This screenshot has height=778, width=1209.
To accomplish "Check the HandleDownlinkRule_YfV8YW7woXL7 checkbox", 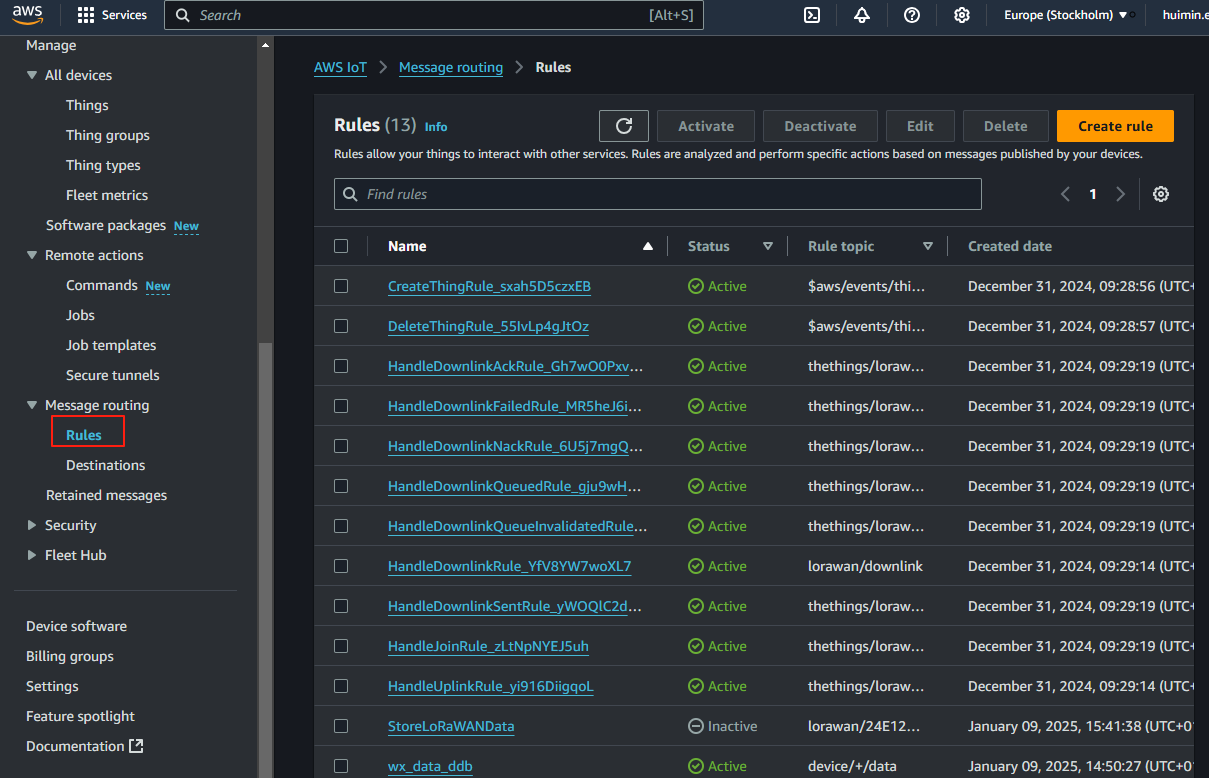I will 341,566.
